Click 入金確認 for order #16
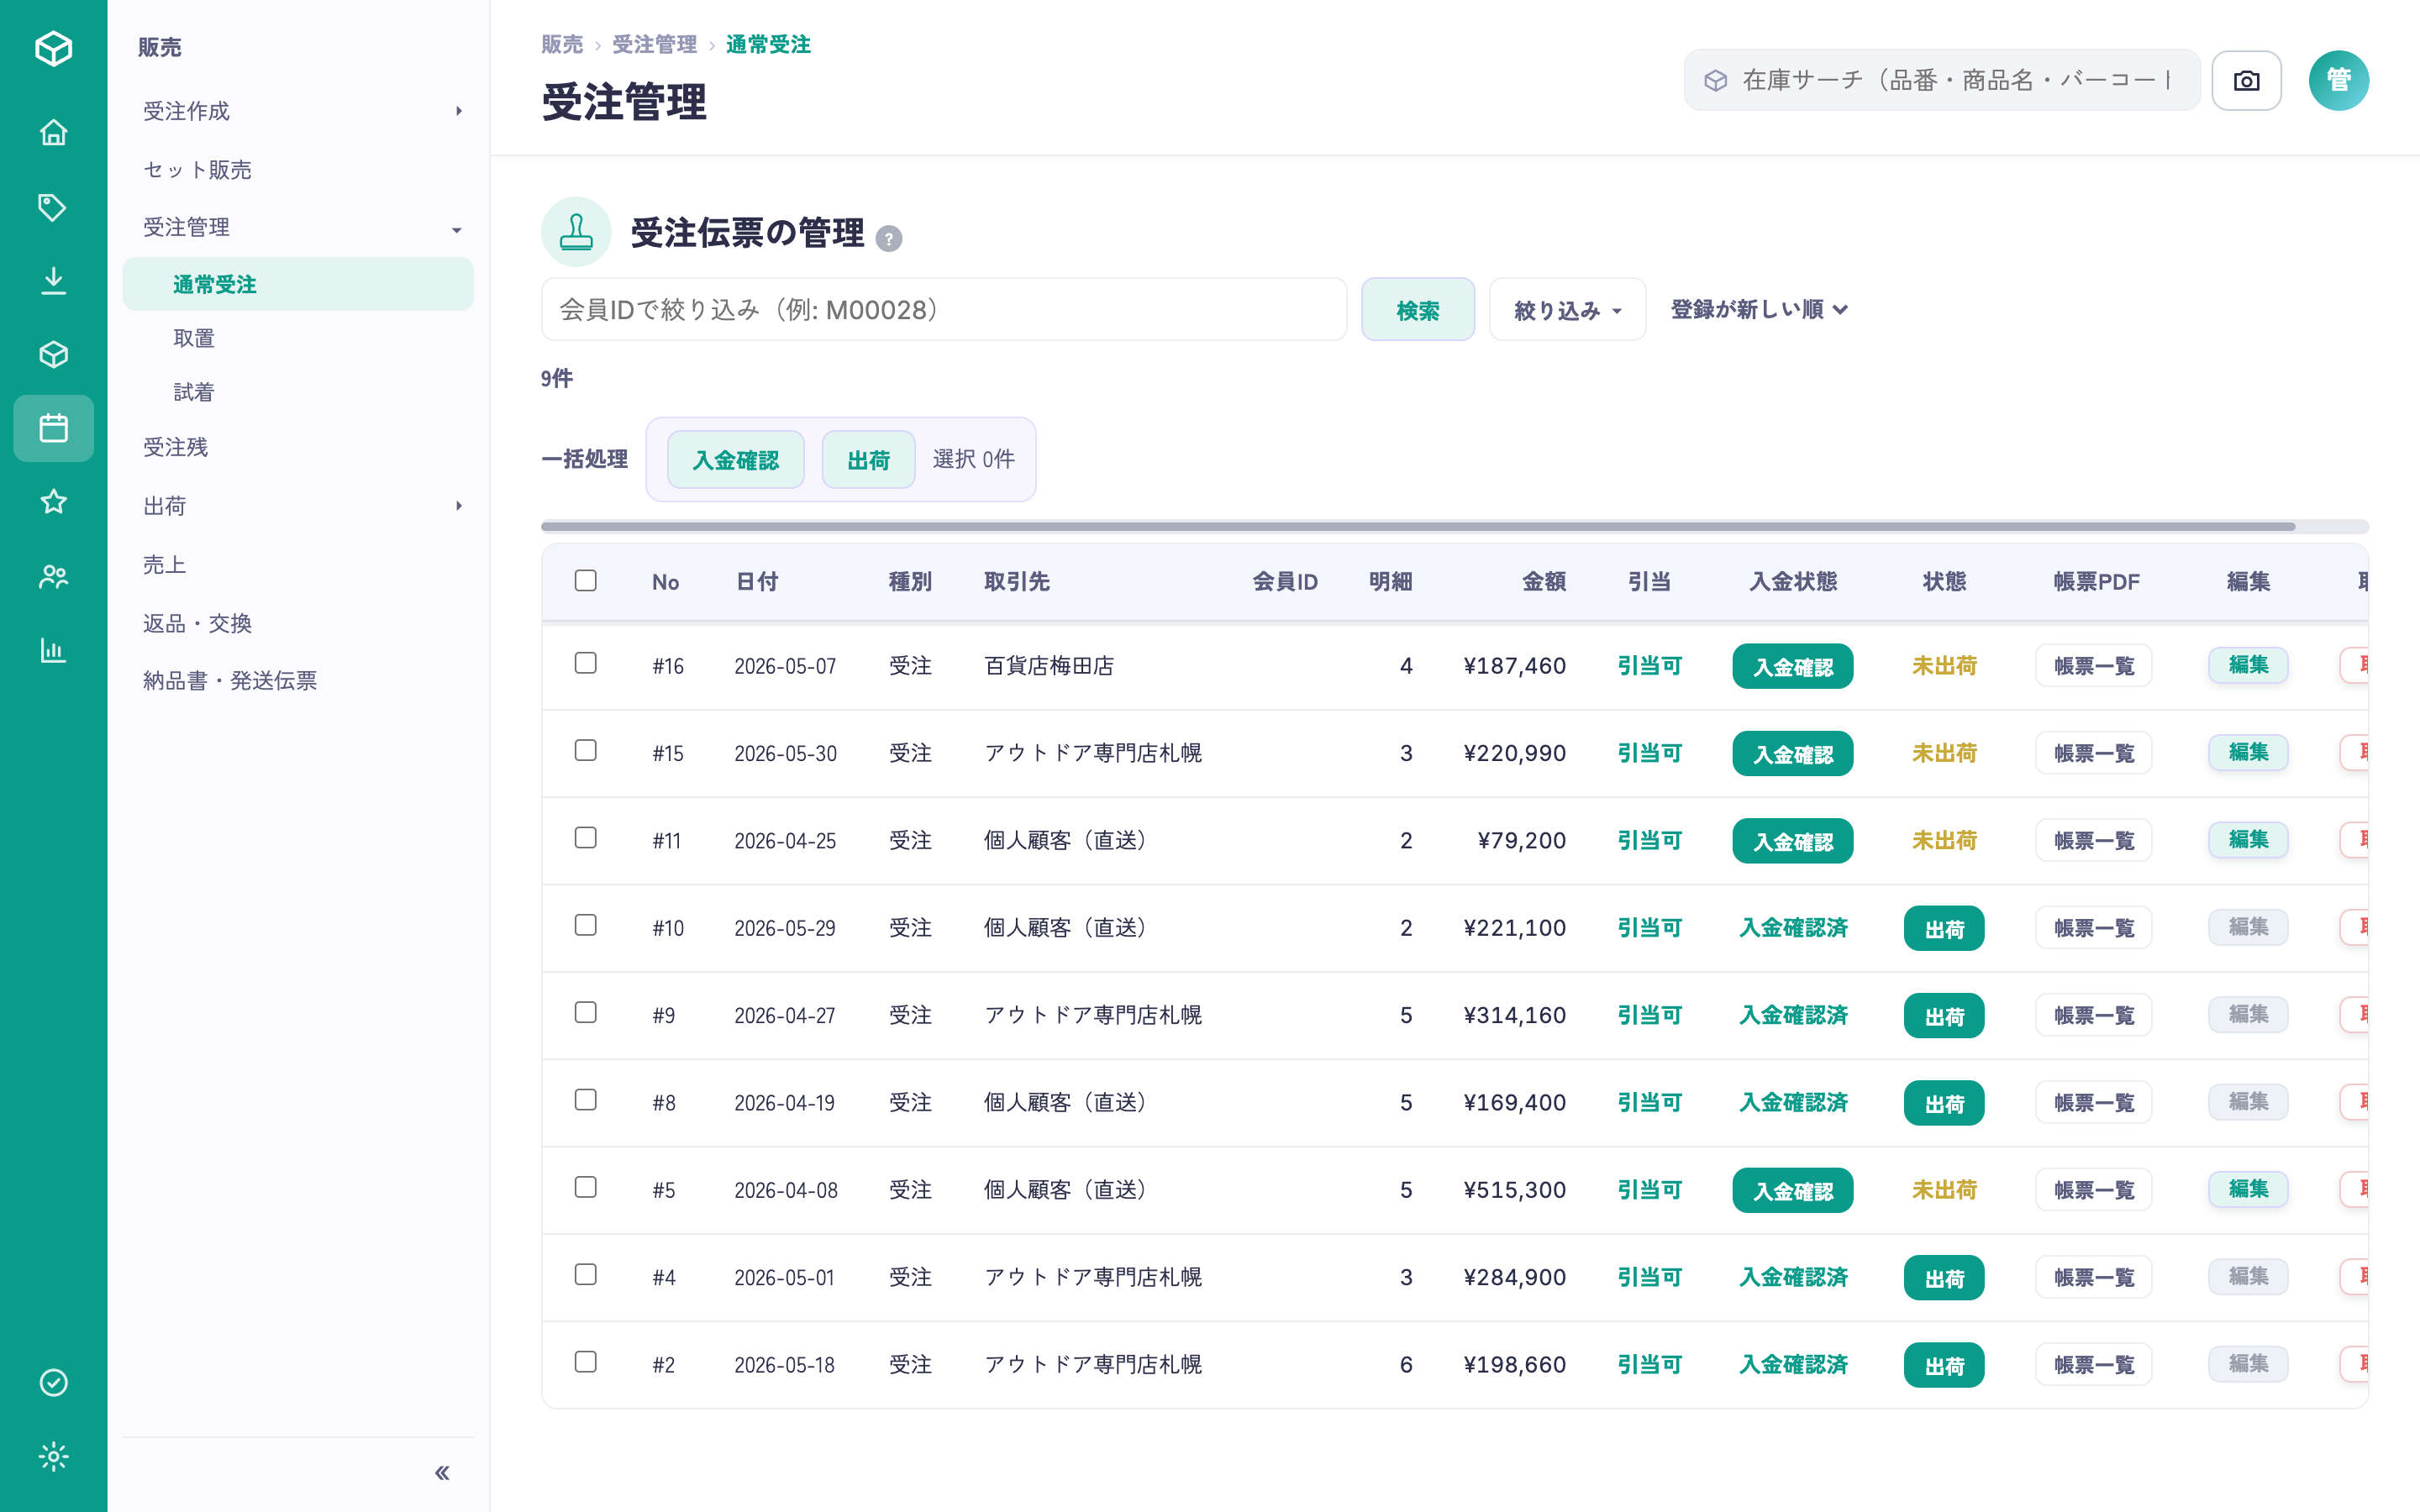Screen dimensions: 2420x1512 (x=1792, y=667)
